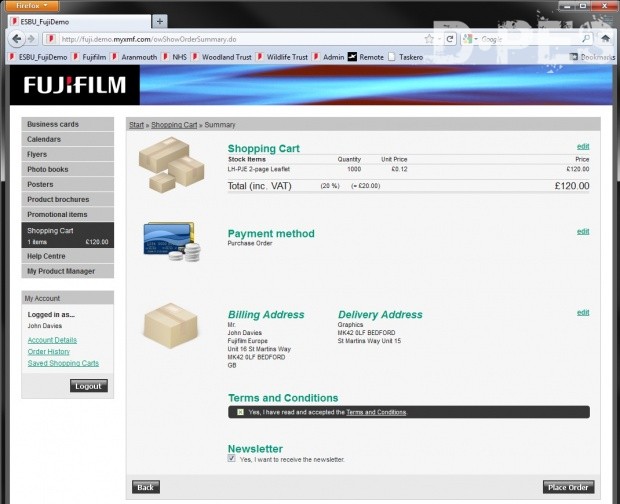Open the Aranmouth bookmark
This screenshot has height=504, width=620.
click(x=134, y=57)
